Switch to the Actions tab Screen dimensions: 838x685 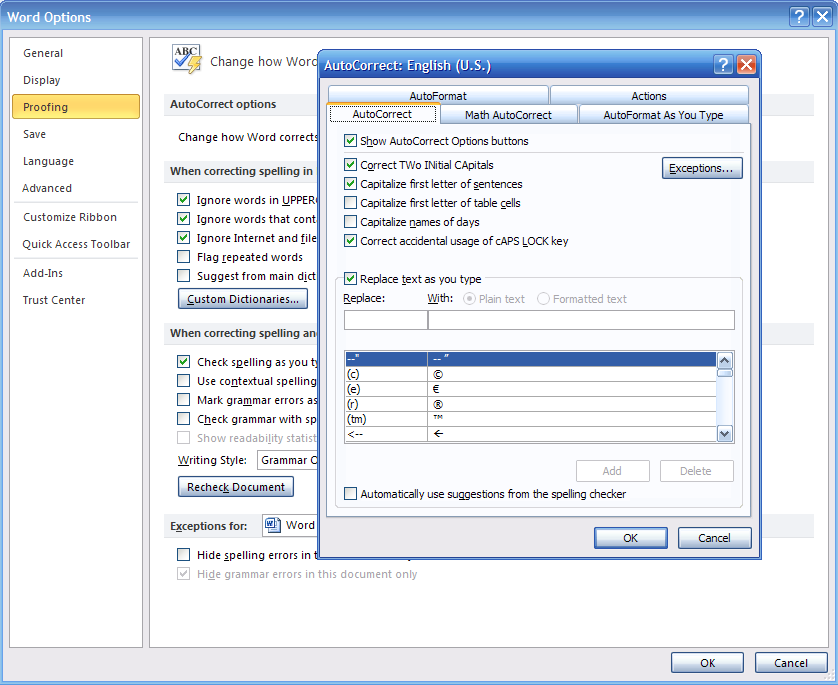(649, 96)
